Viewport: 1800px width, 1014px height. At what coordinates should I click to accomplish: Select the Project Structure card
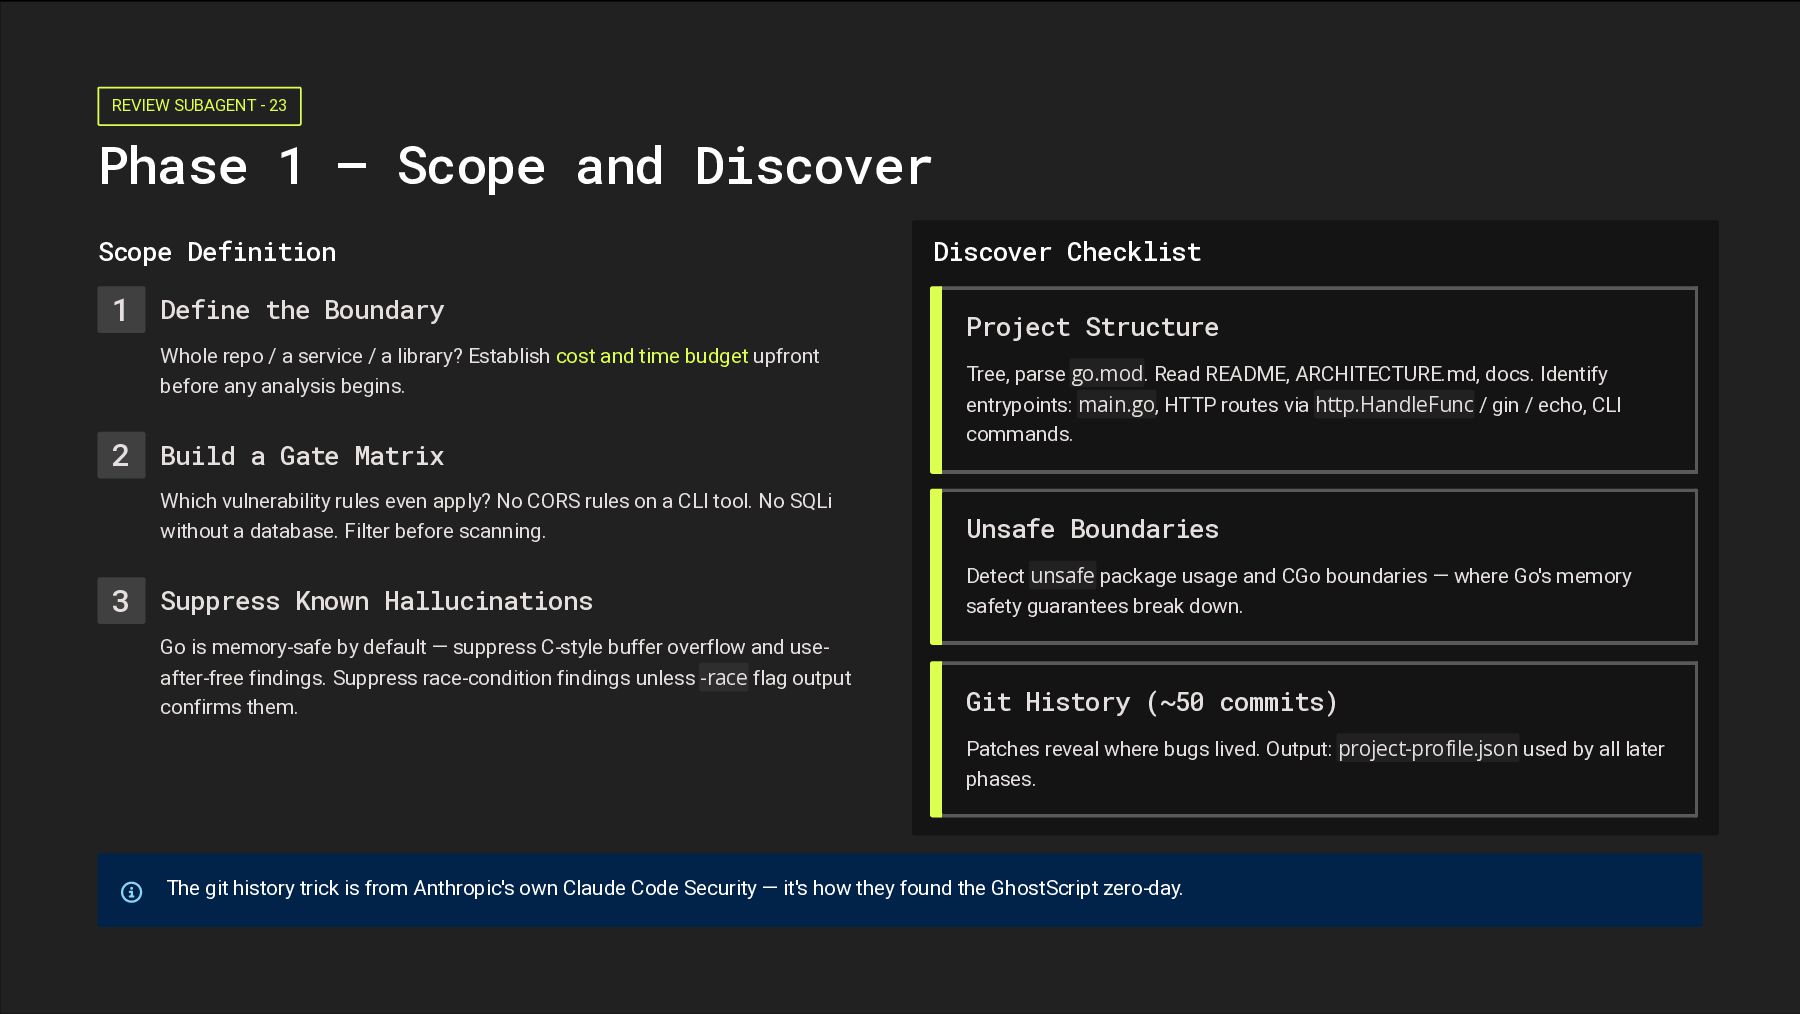(x=1314, y=380)
